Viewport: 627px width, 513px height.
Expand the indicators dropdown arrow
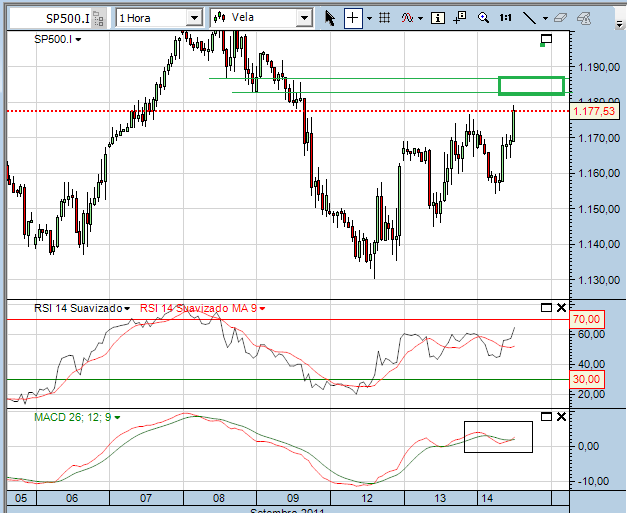tap(420, 18)
